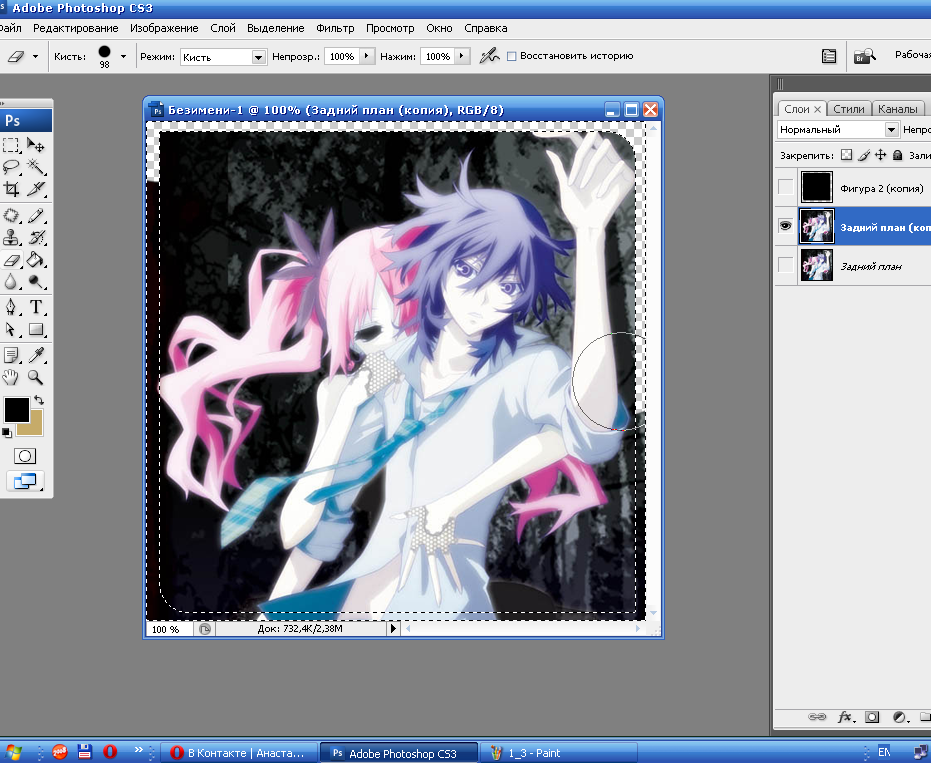Image resolution: width=931 pixels, height=763 pixels.
Task: Open the Eraser tool preset picker
Action: click(x=36, y=56)
